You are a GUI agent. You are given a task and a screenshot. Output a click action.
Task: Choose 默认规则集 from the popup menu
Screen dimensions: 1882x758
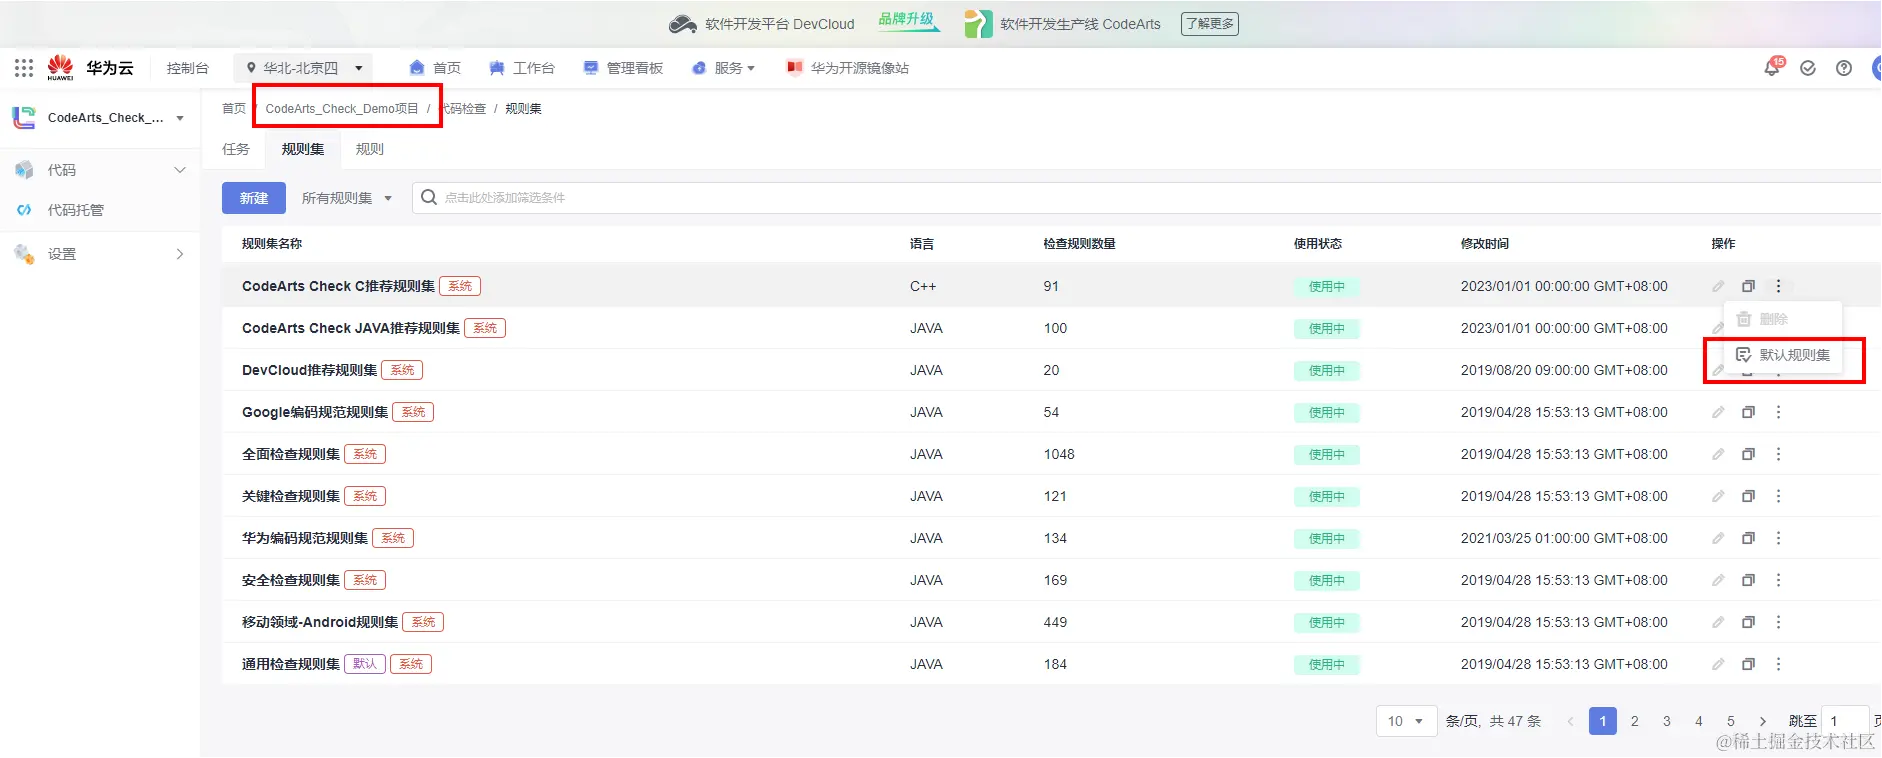[x=1783, y=355]
